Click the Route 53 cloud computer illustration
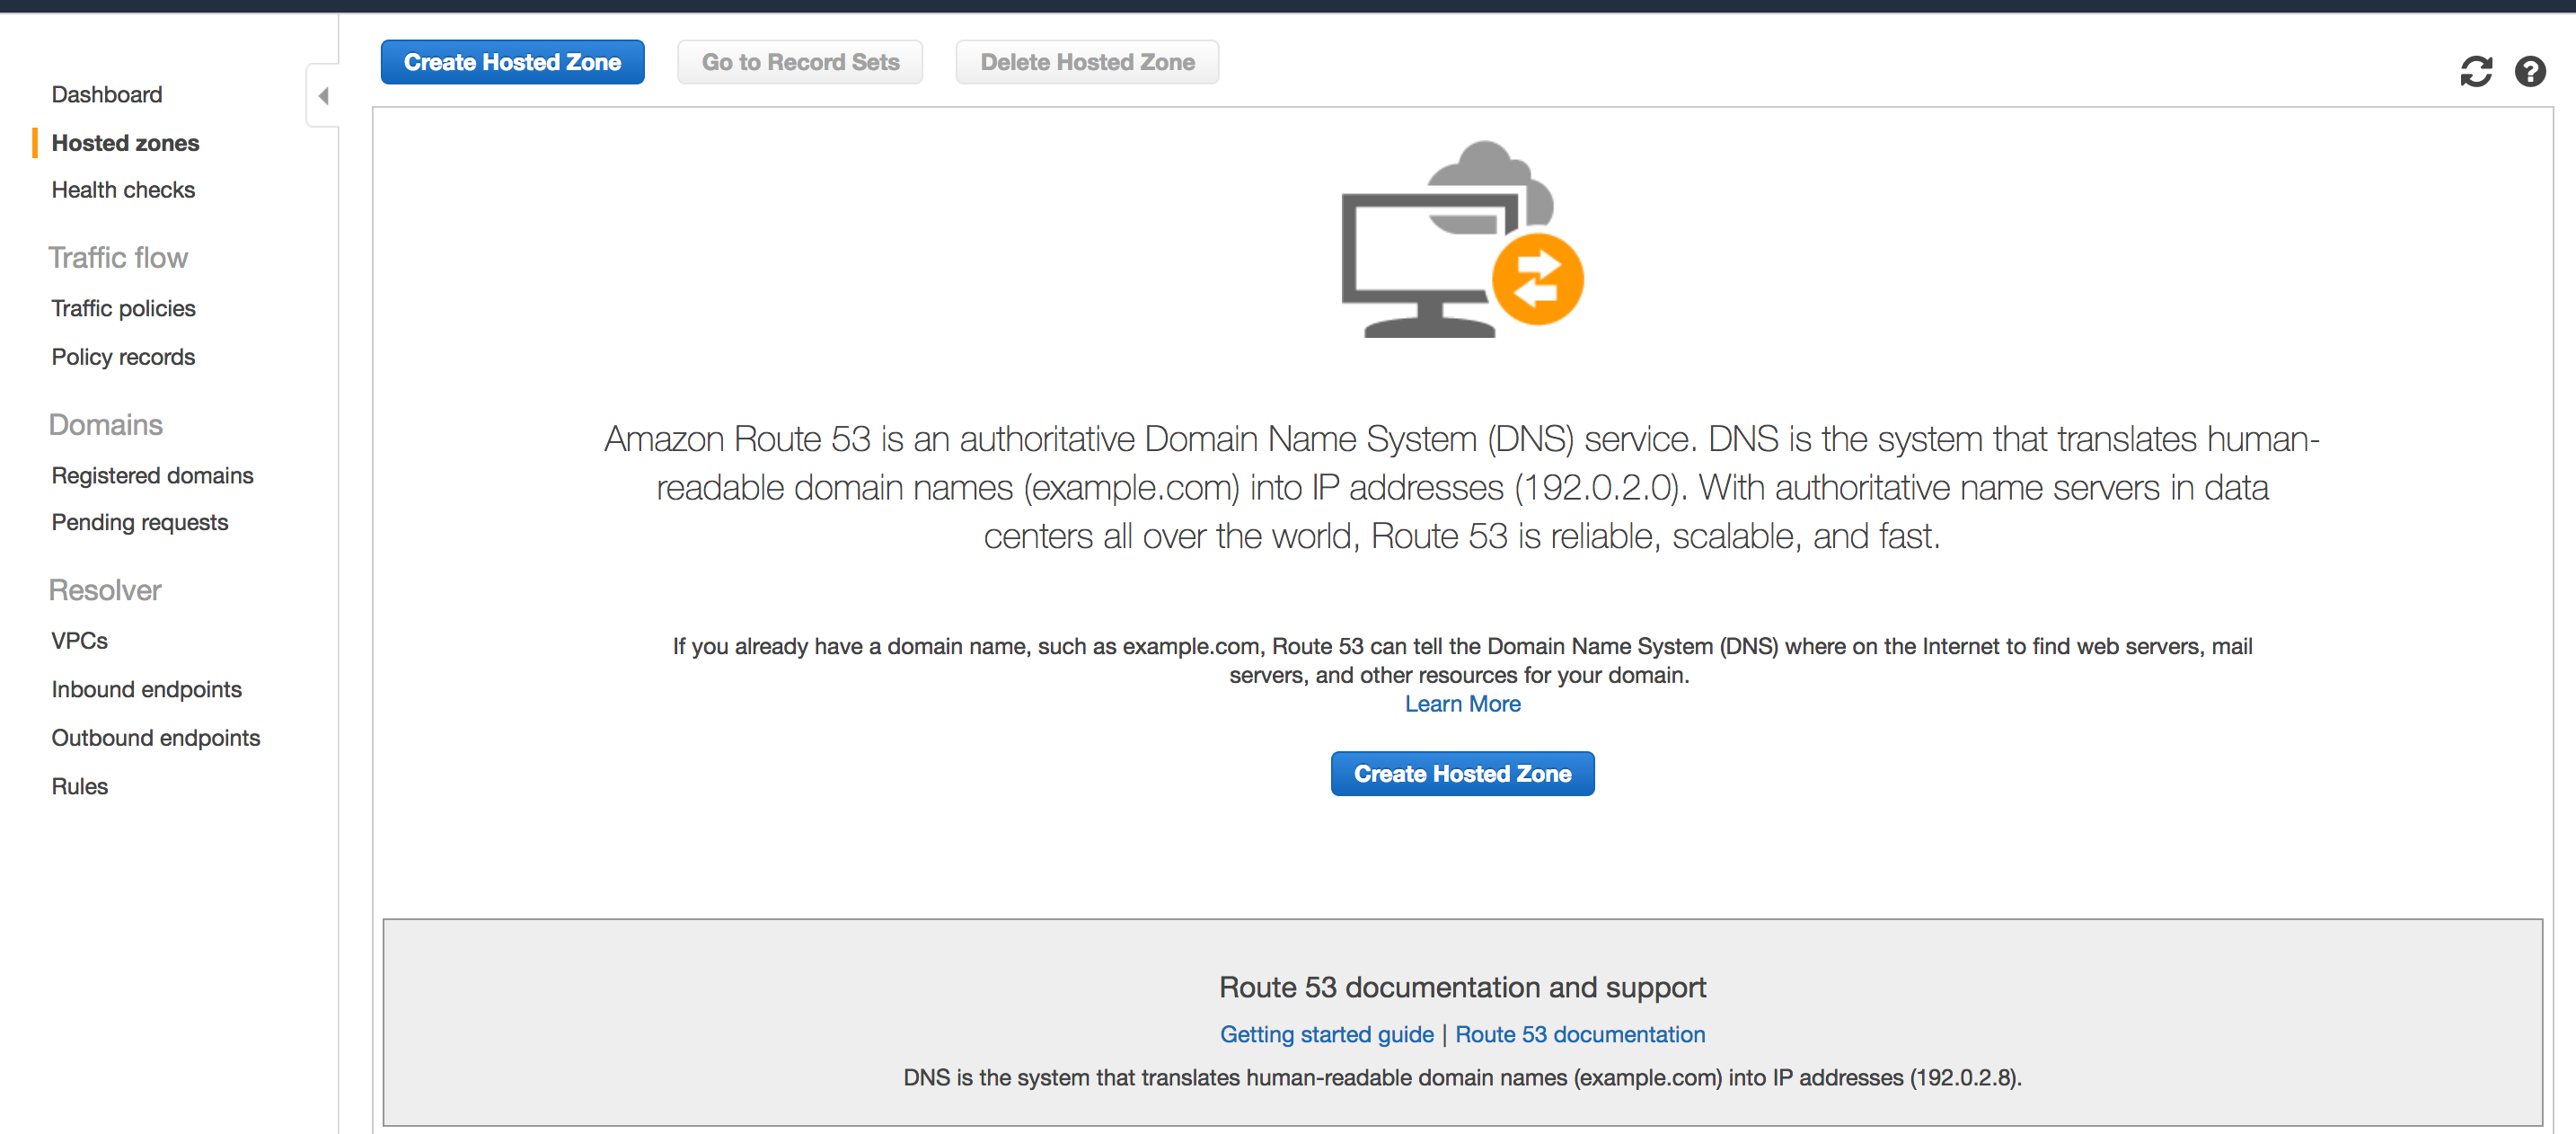Image resolution: width=2576 pixels, height=1134 pixels. click(1462, 240)
